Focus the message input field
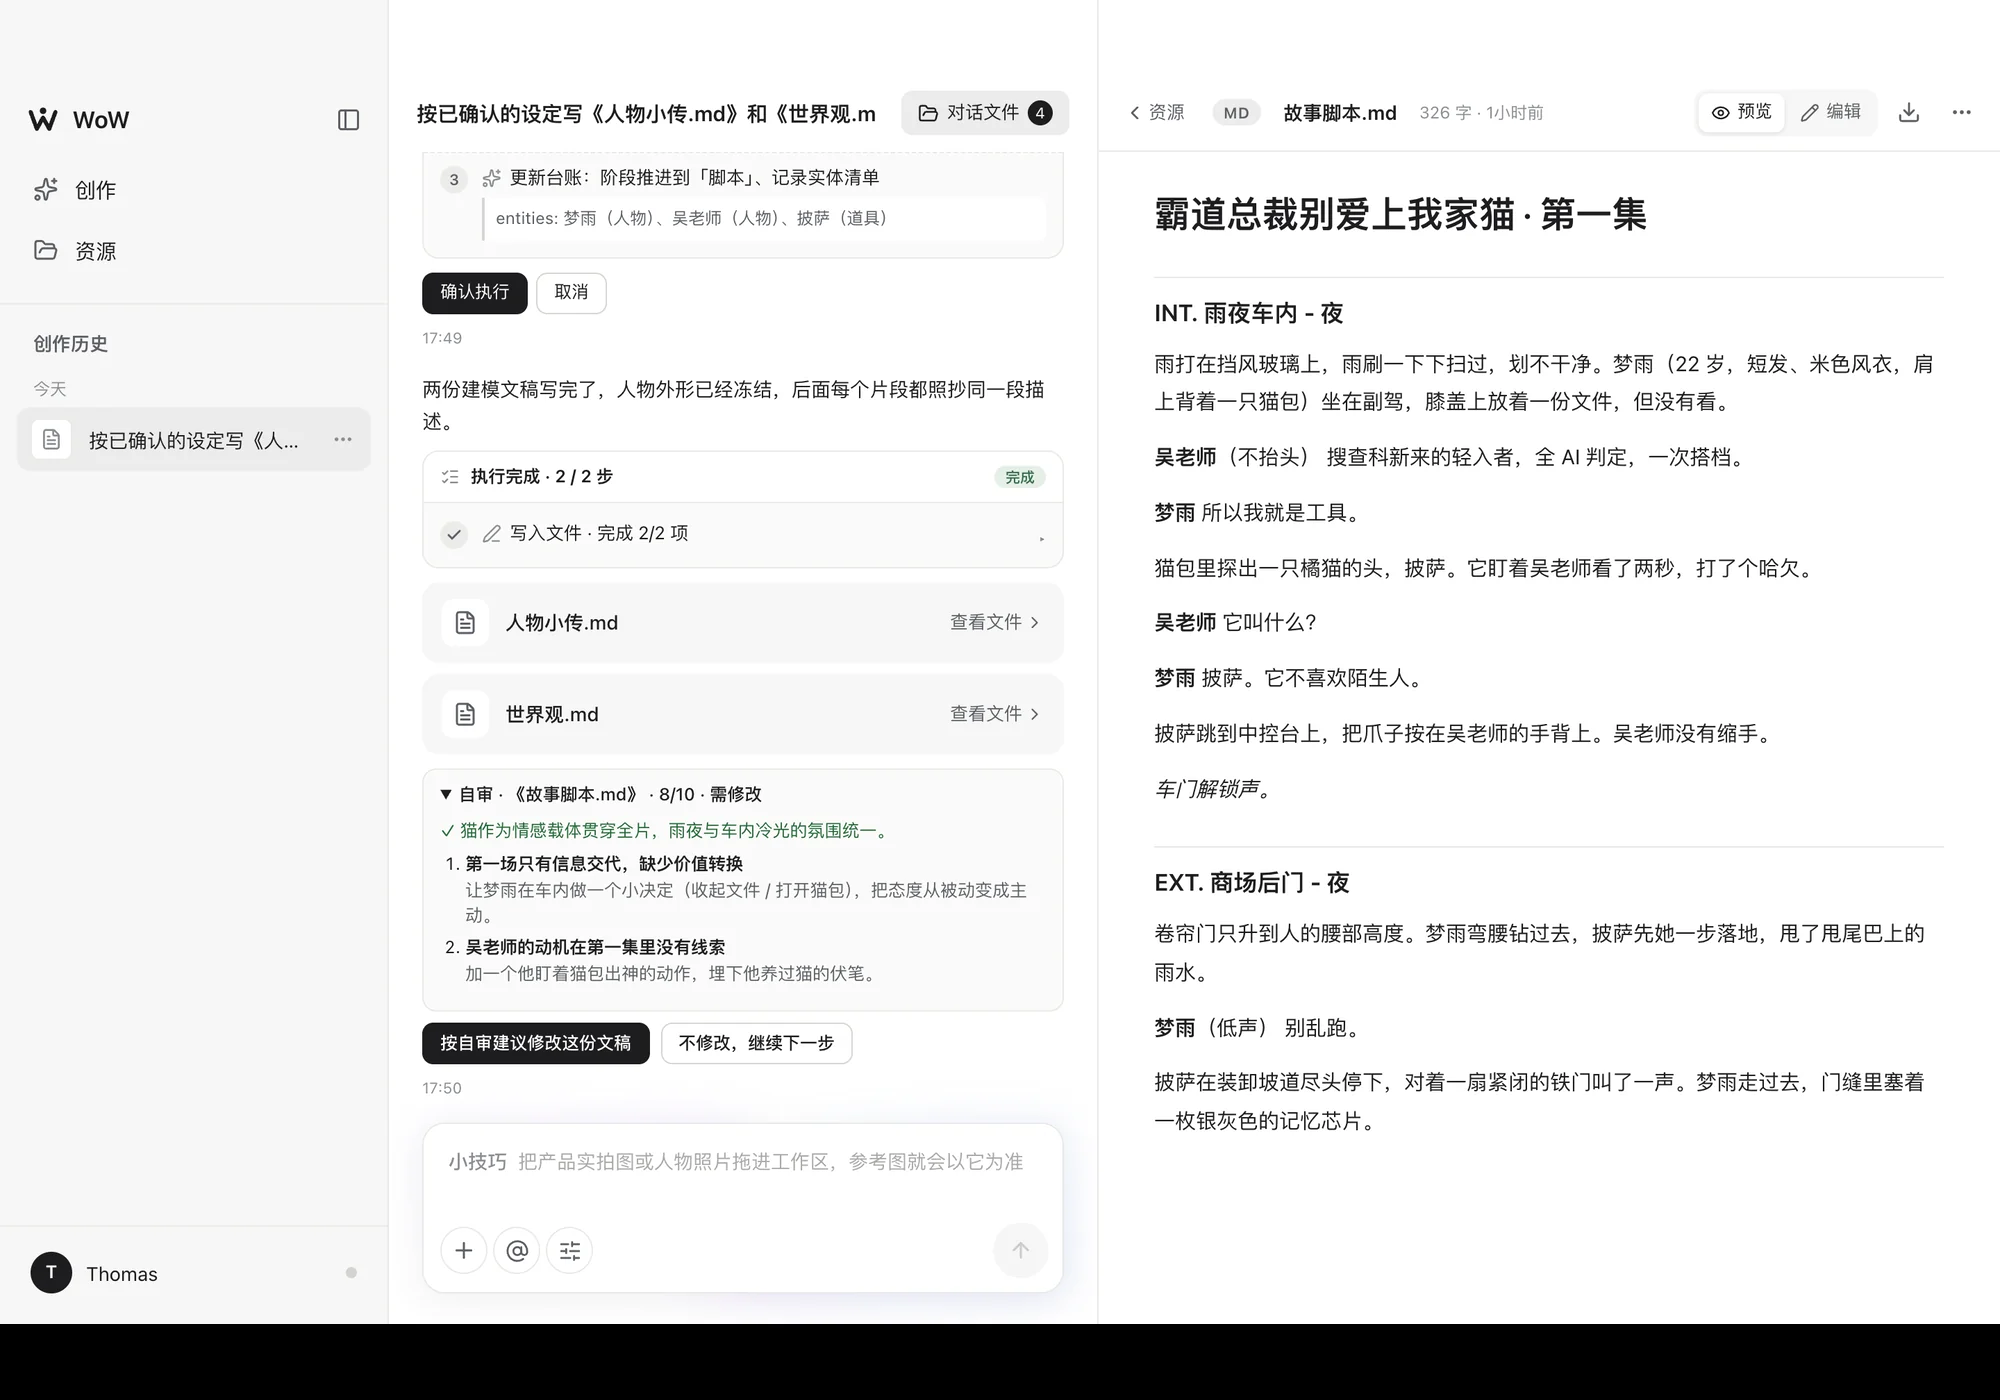2000x1400 pixels. click(742, 1164)
